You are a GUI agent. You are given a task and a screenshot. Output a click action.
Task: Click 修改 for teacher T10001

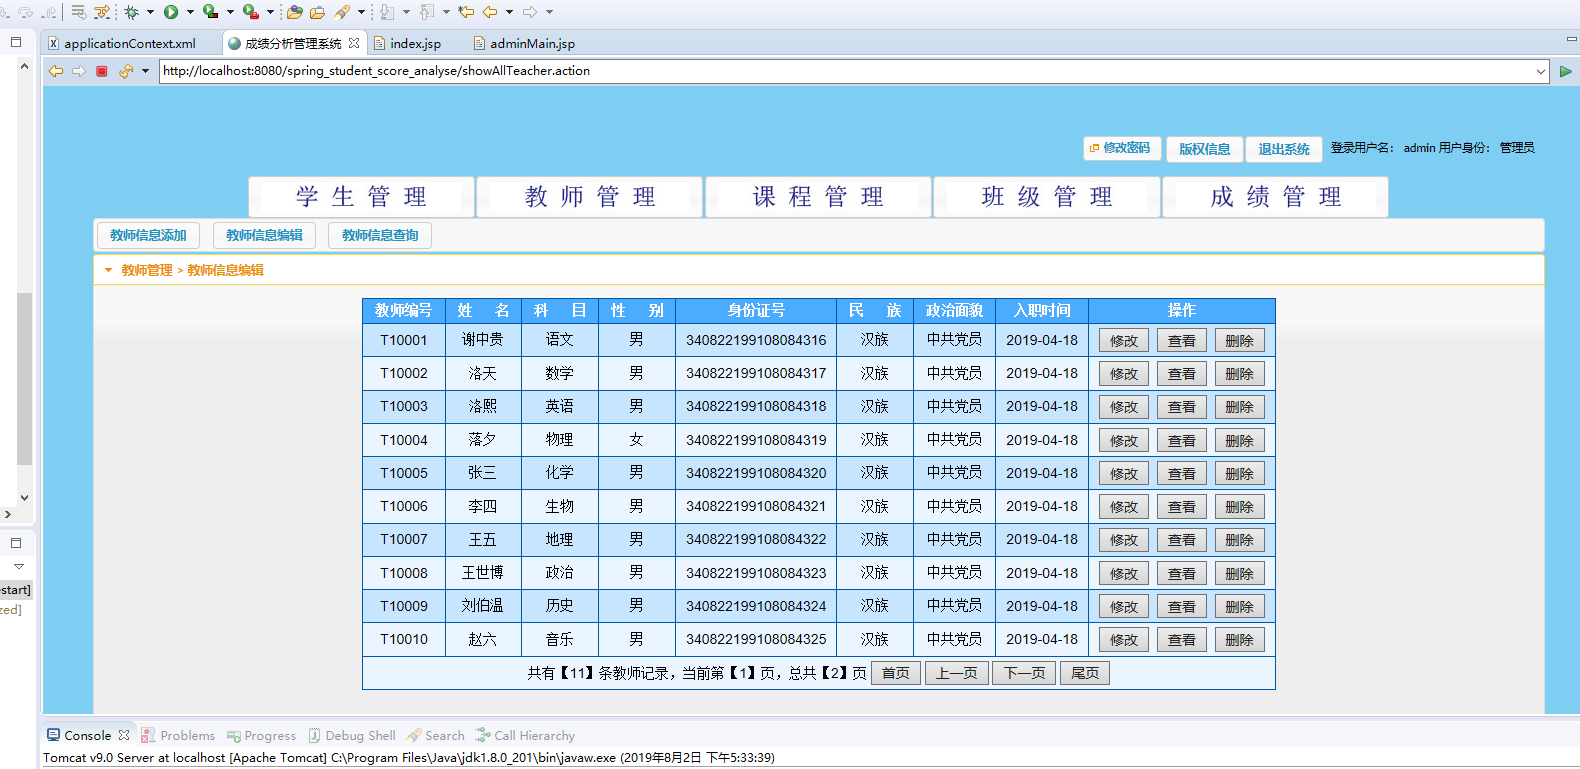(x=1124, y=341)
